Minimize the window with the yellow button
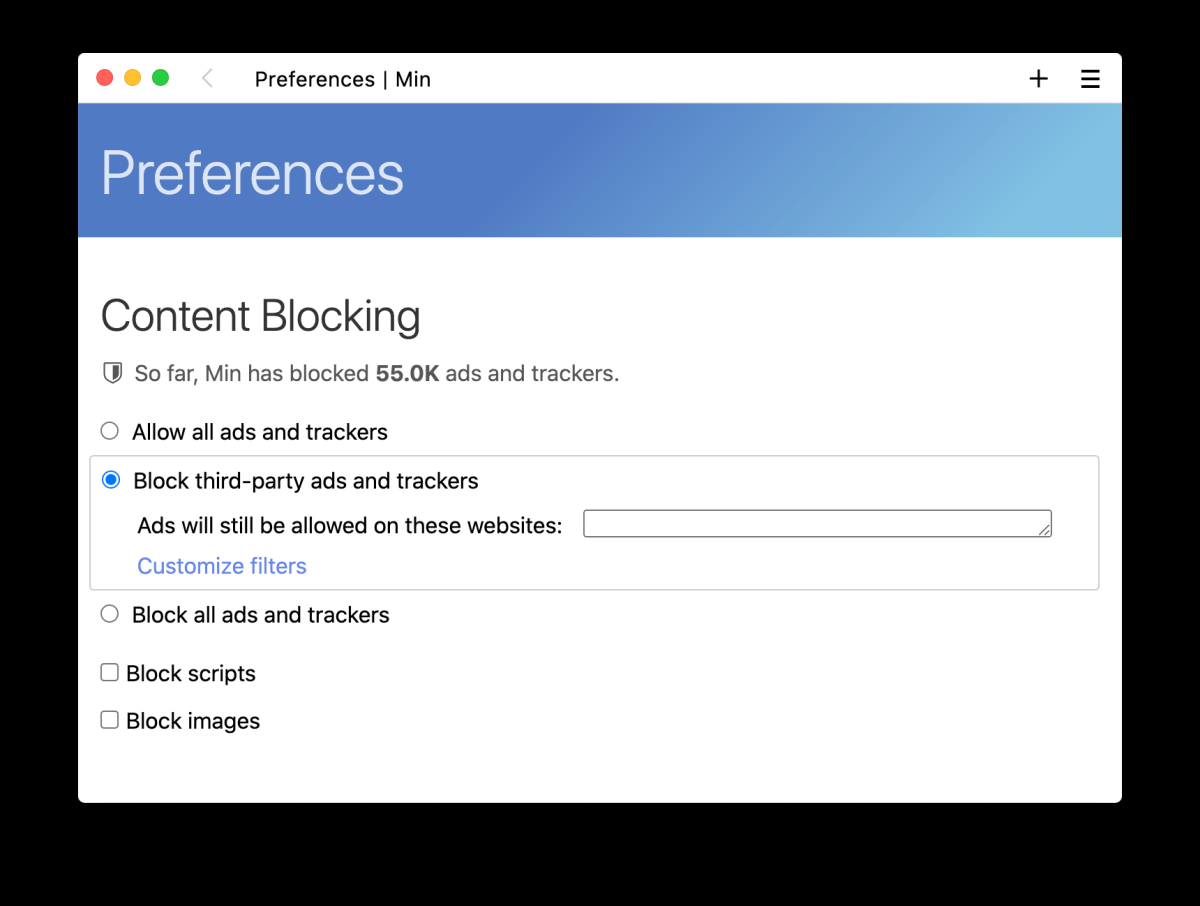The width and height of the screenshot is (1200, 906). click(132, 78)
